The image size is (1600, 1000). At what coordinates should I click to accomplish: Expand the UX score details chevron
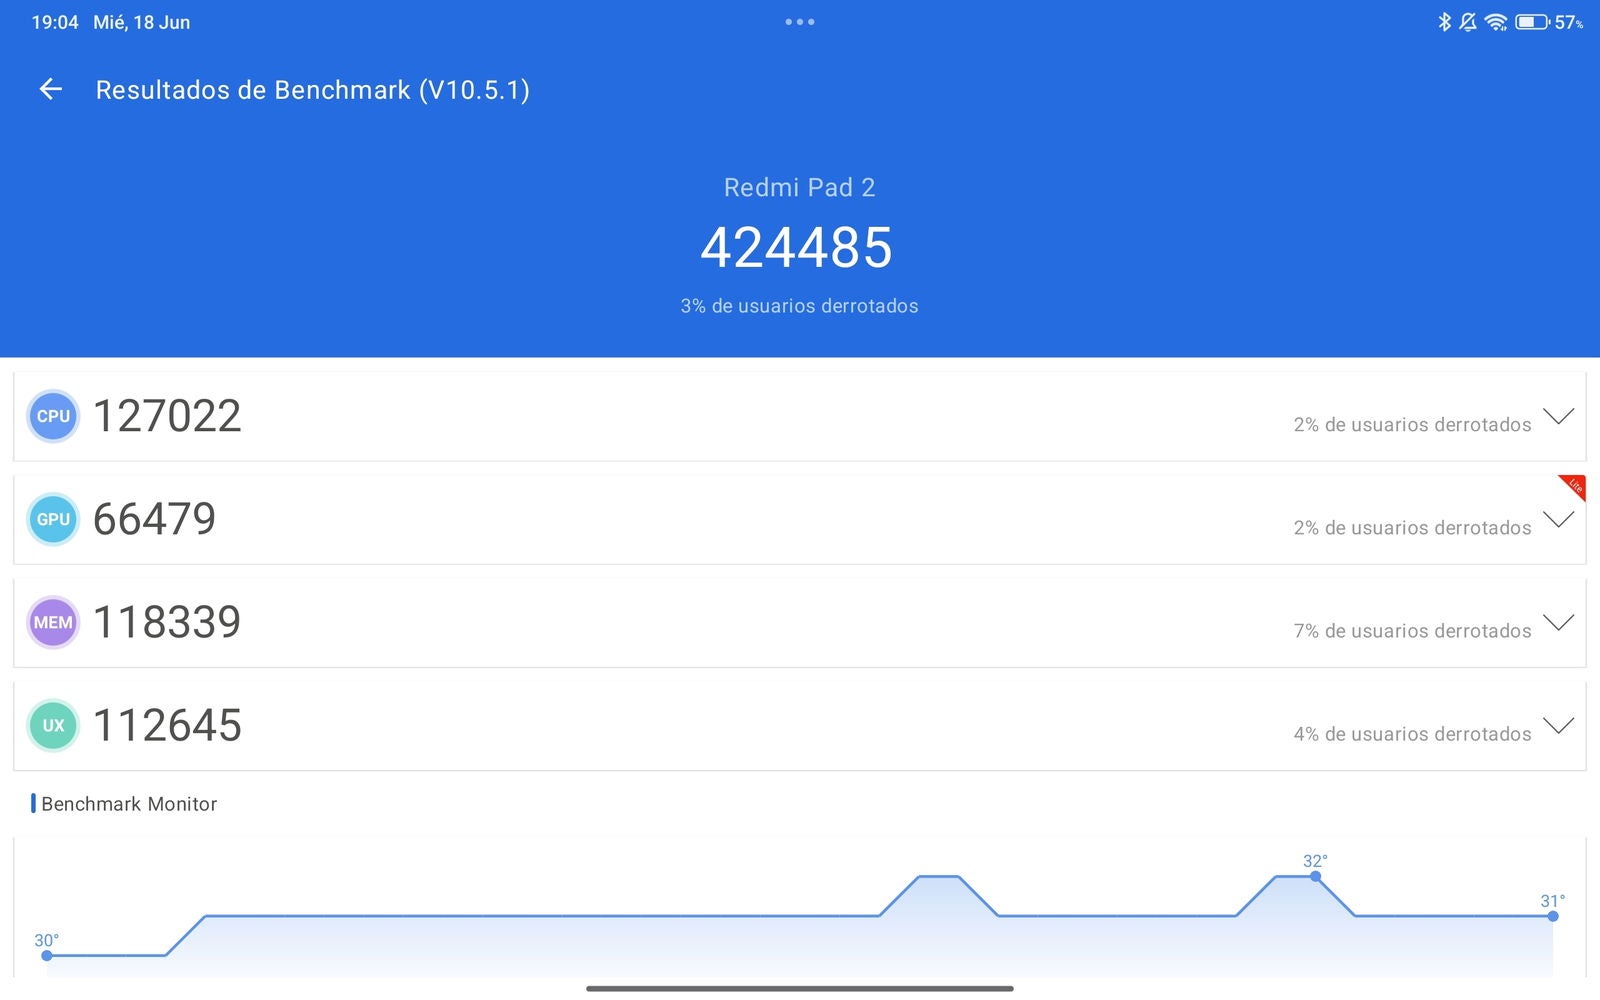[x=1558, y=725]
